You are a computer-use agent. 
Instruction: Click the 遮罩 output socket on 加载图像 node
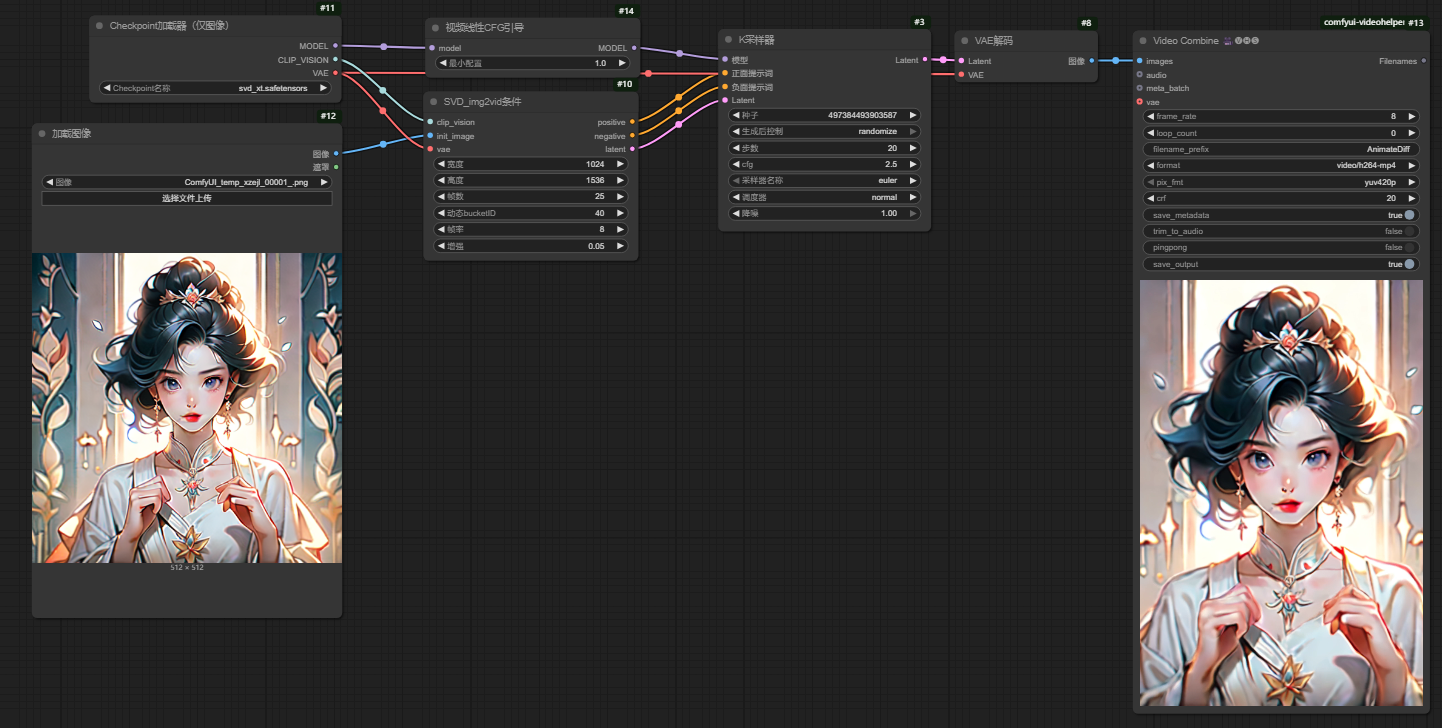point(335,167)
